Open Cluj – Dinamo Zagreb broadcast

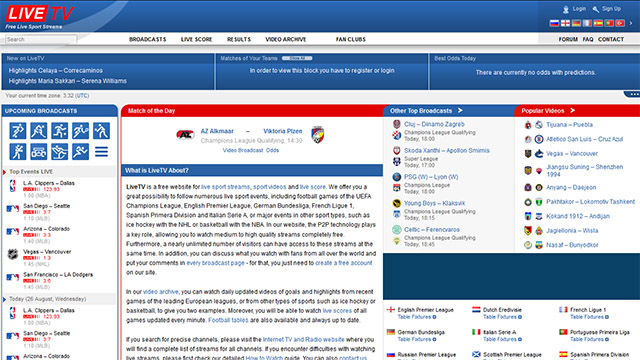point(434,124)
